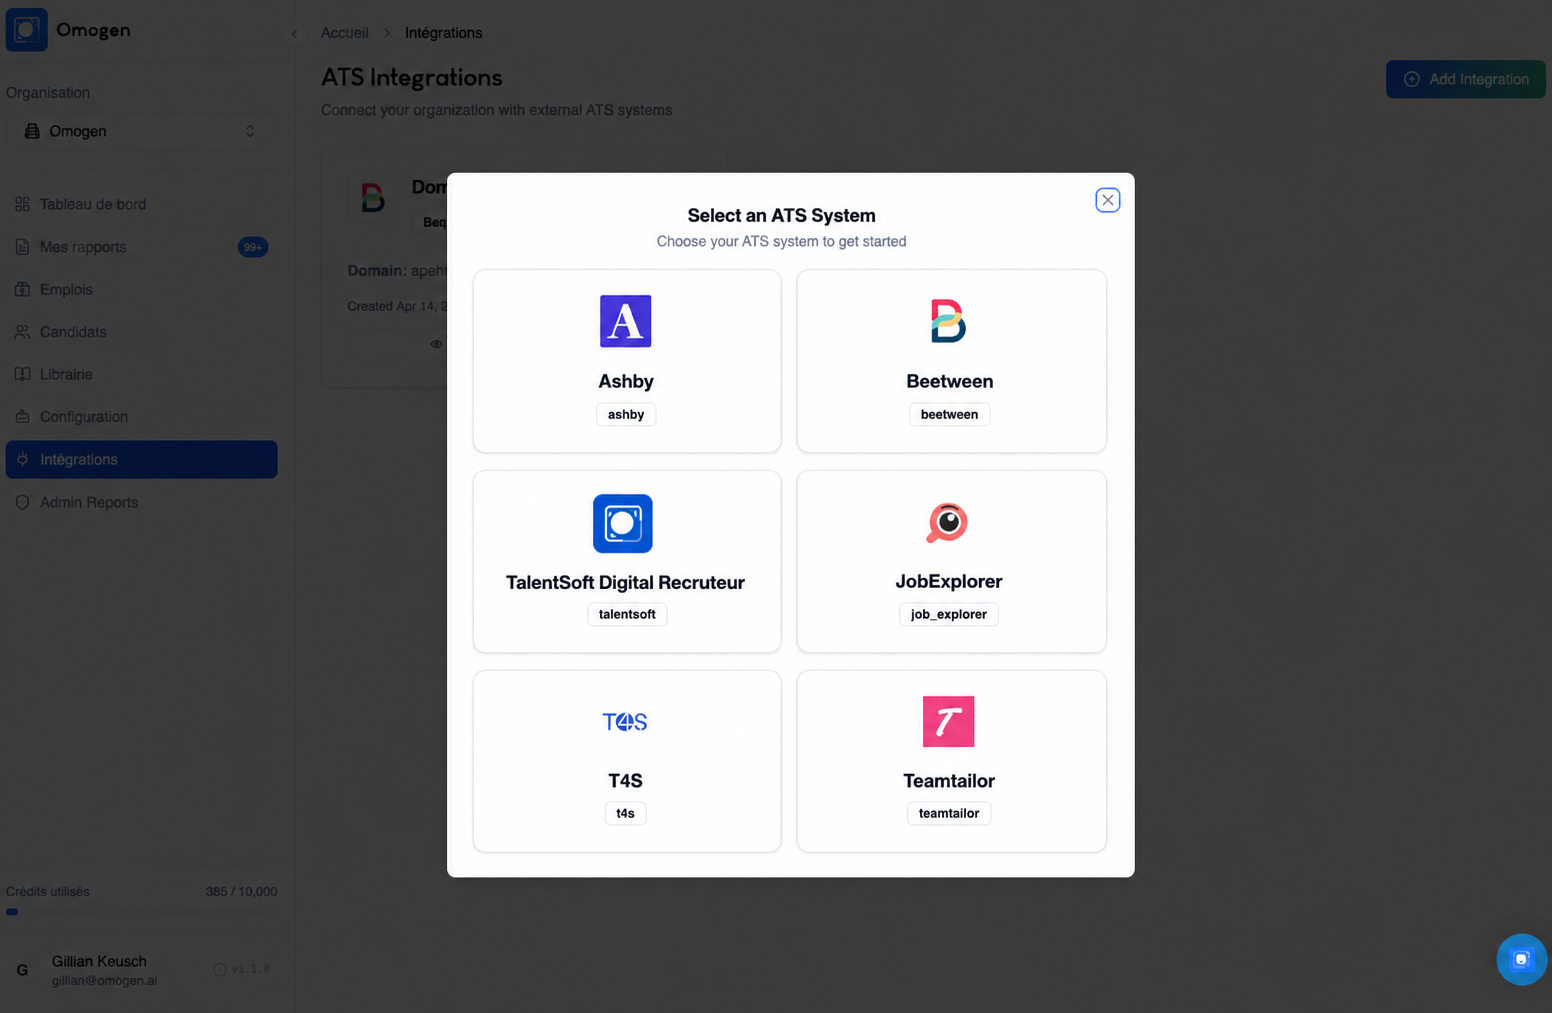
Task: Choose the T4S logo
Action: point(625,721)
